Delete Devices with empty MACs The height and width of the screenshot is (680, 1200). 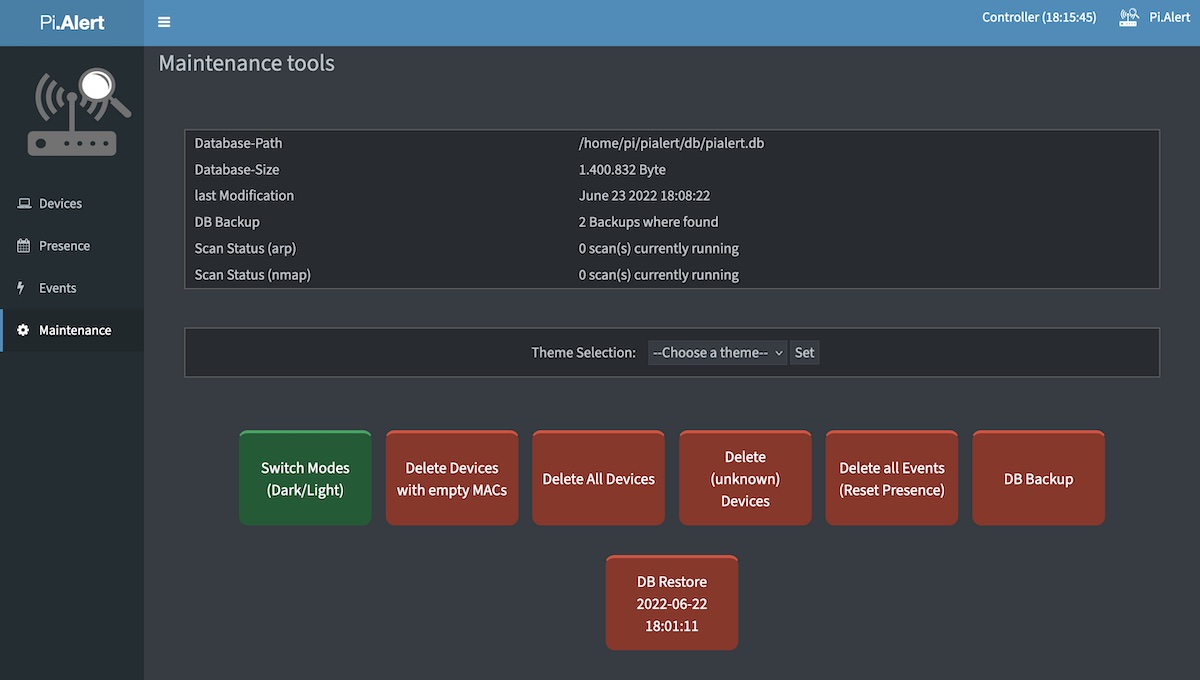click(452, 479)
